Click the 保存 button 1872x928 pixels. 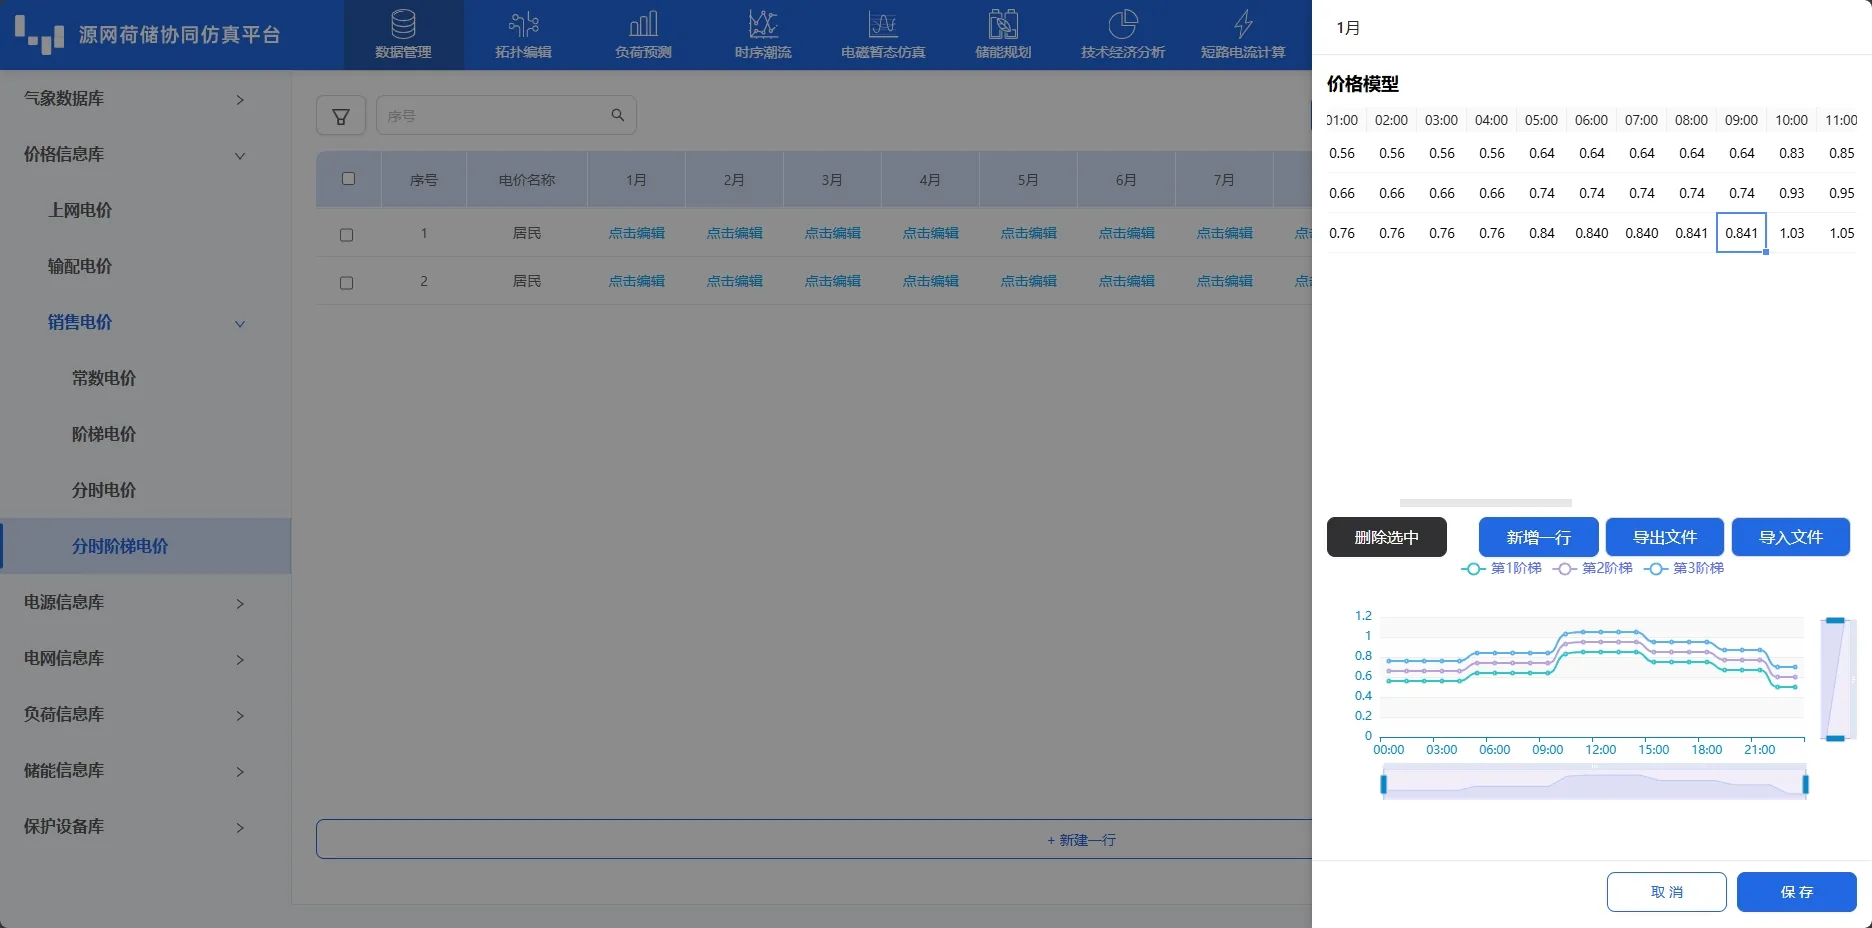coord(1796,892)
